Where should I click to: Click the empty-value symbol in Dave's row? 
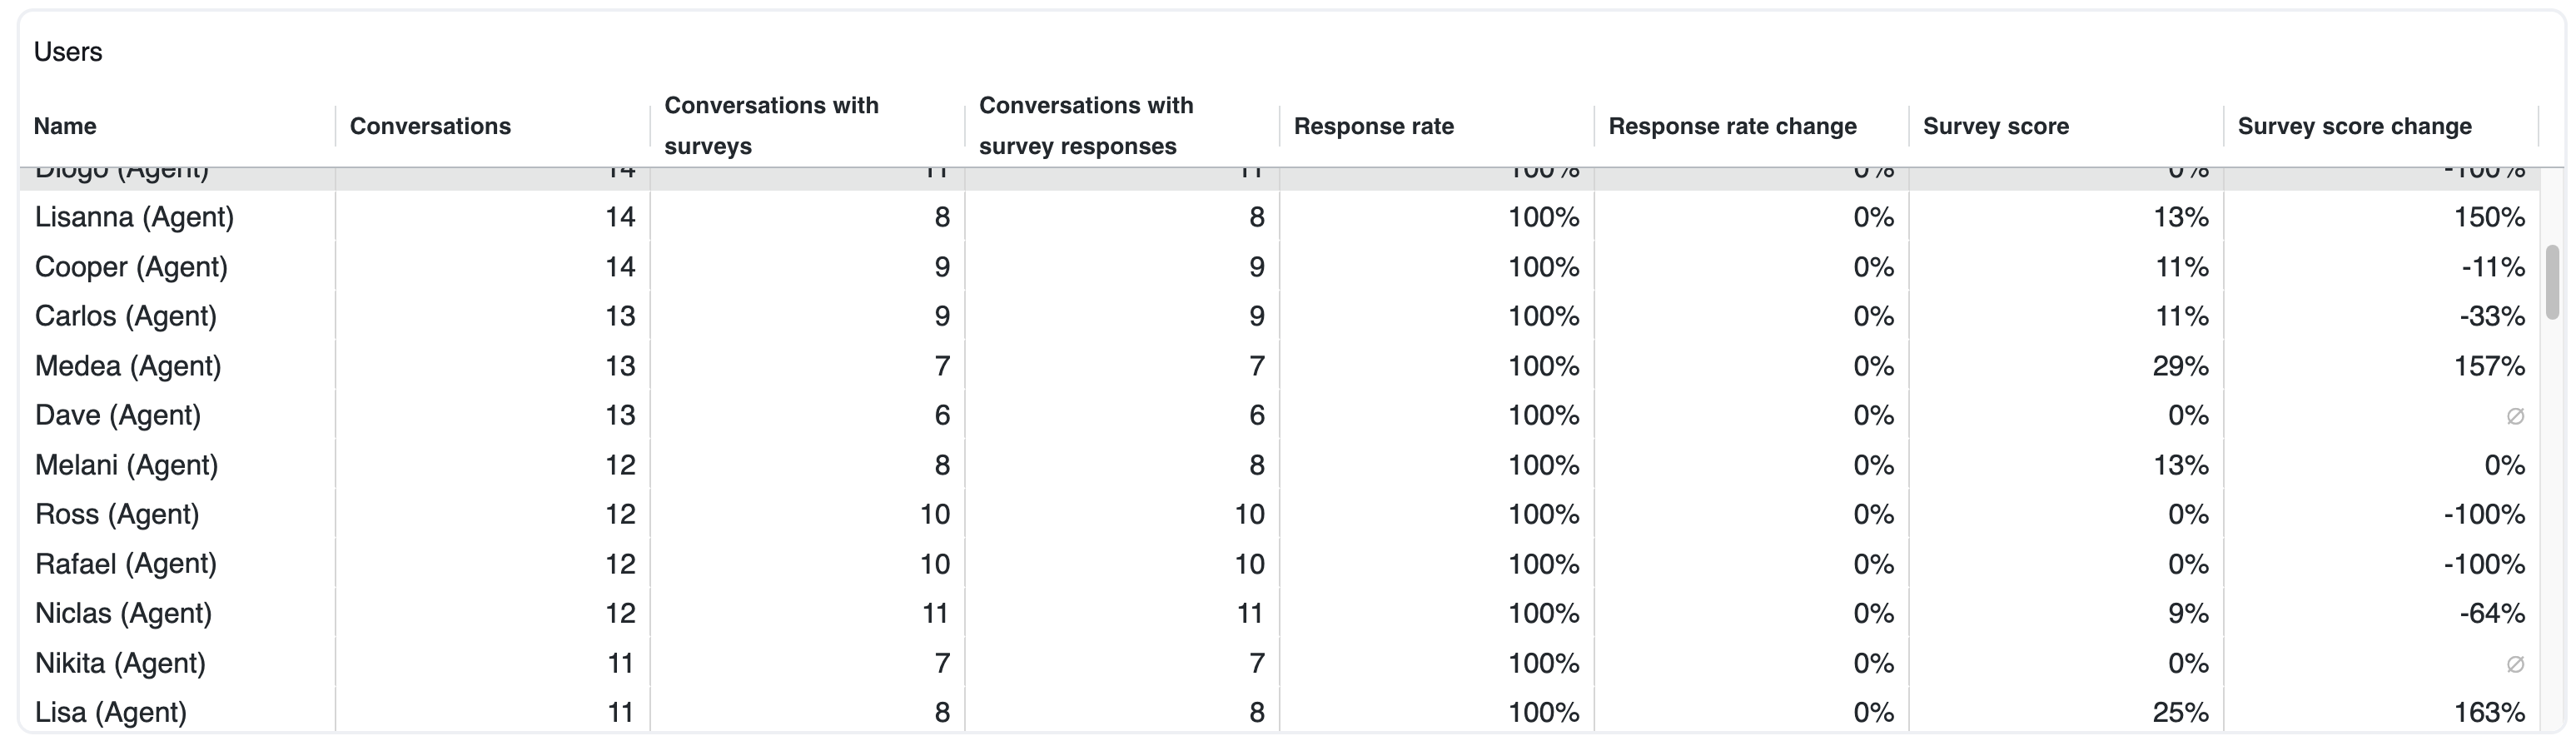2514,416
